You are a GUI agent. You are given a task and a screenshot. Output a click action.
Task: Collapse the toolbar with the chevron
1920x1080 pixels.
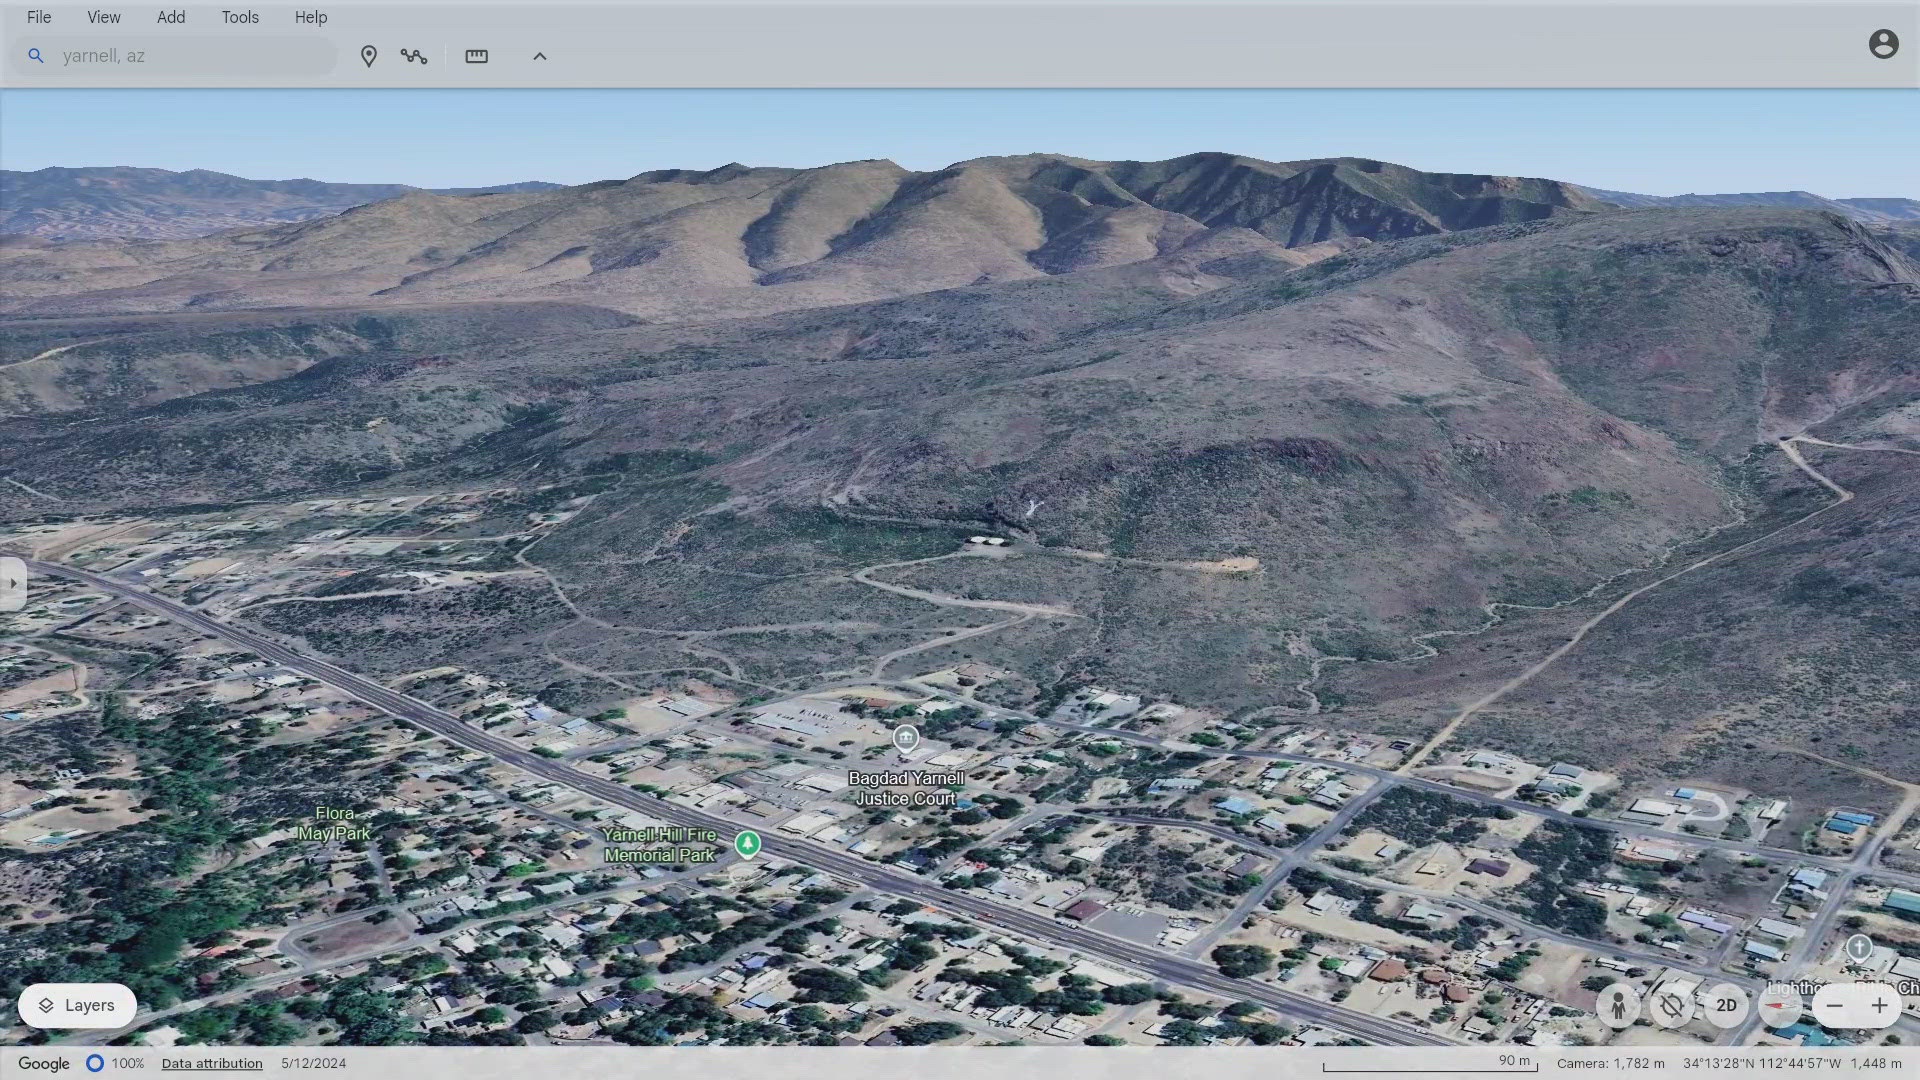click(x=540, y=57)
